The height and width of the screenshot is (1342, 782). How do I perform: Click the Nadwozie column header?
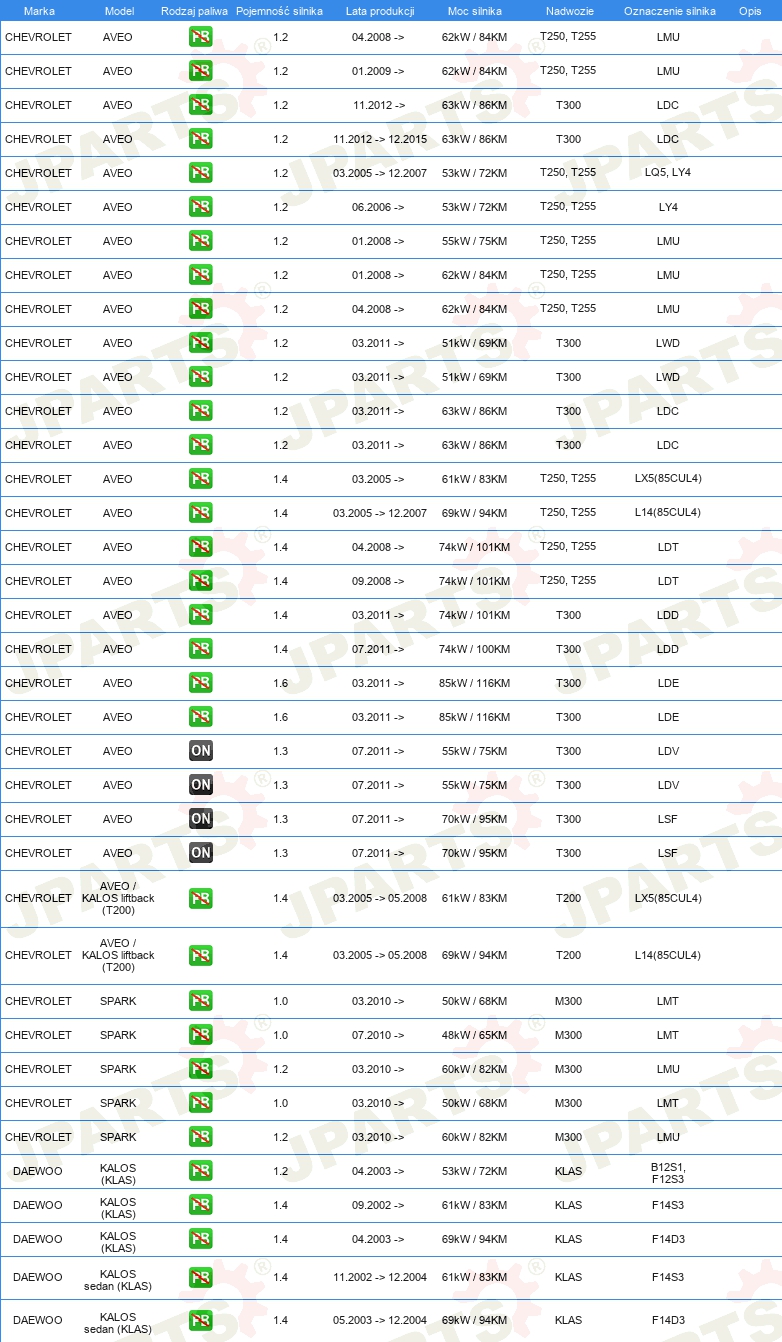pyautogui.click(x=569, y=10)
